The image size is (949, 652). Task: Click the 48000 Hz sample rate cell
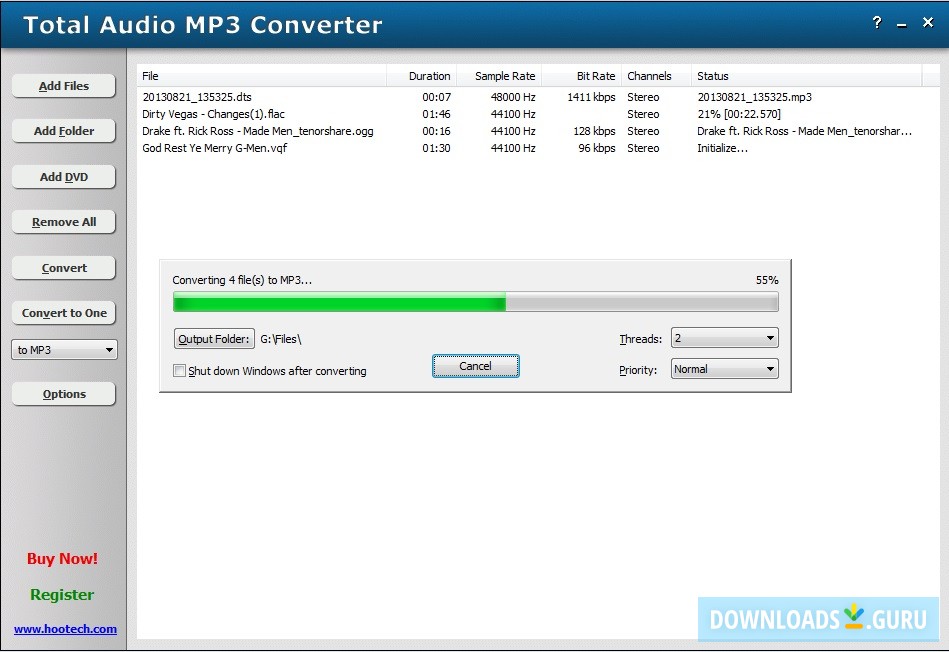(x=513, y=97)
